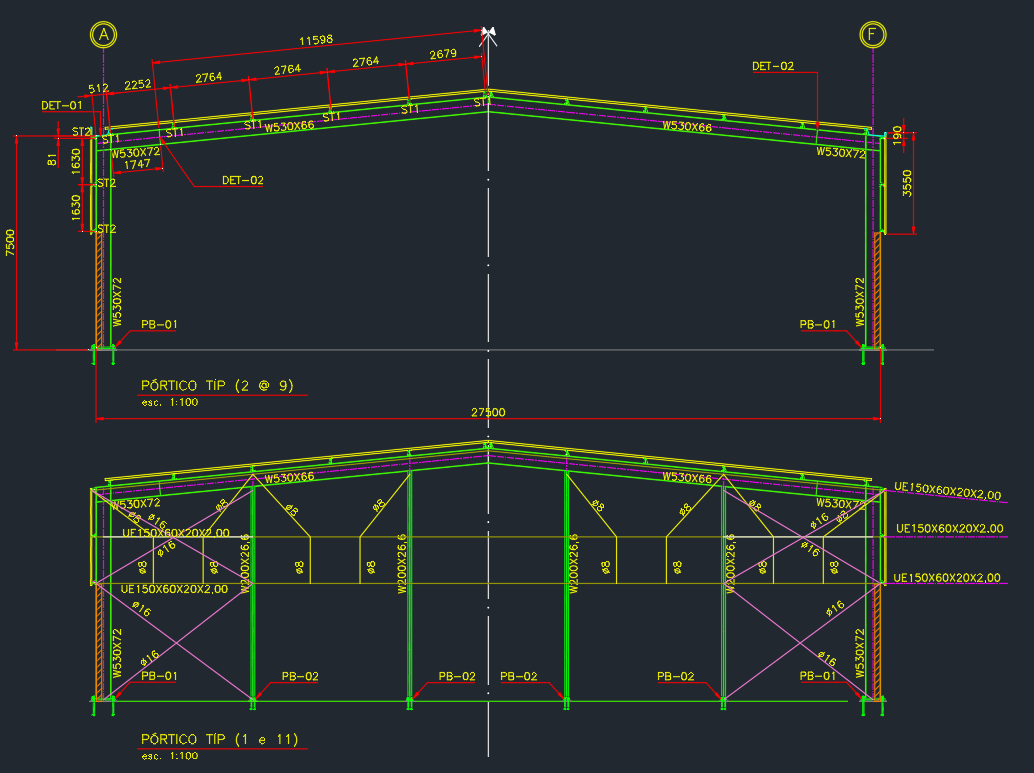Image resolution: width=1034 pixels, height=773 pixels.
Task: Click the topmost UE150X60X20X2,00 label on right
Action: click(x=948, y=494)
